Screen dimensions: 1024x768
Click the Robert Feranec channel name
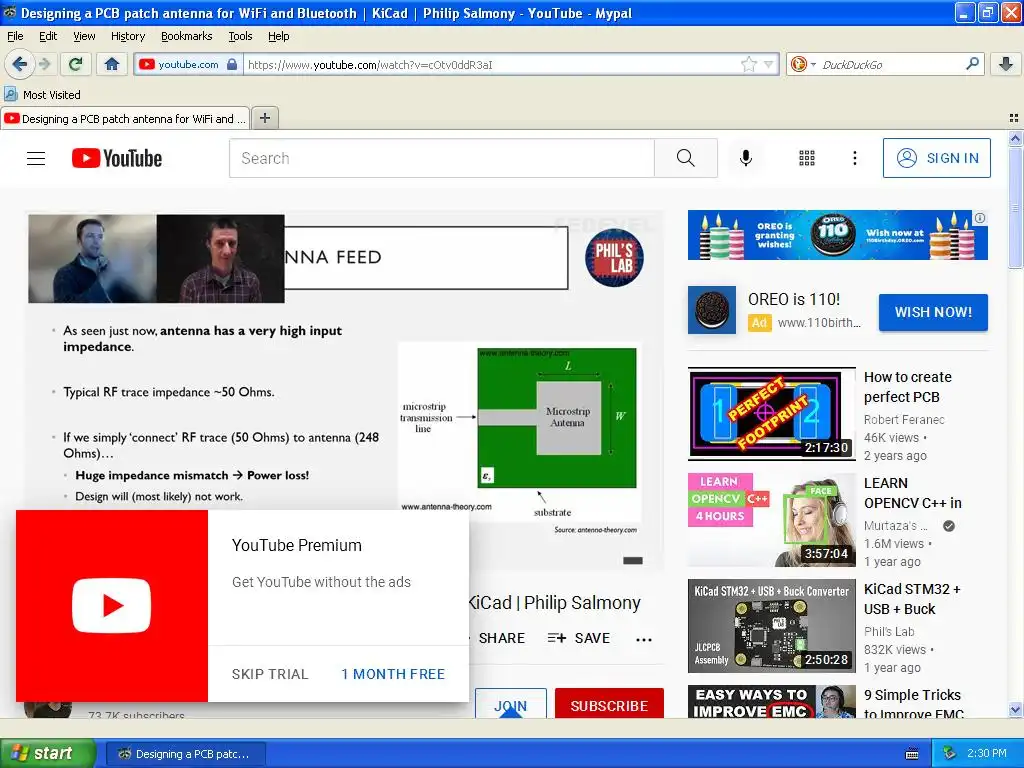[x=904, y=420]
